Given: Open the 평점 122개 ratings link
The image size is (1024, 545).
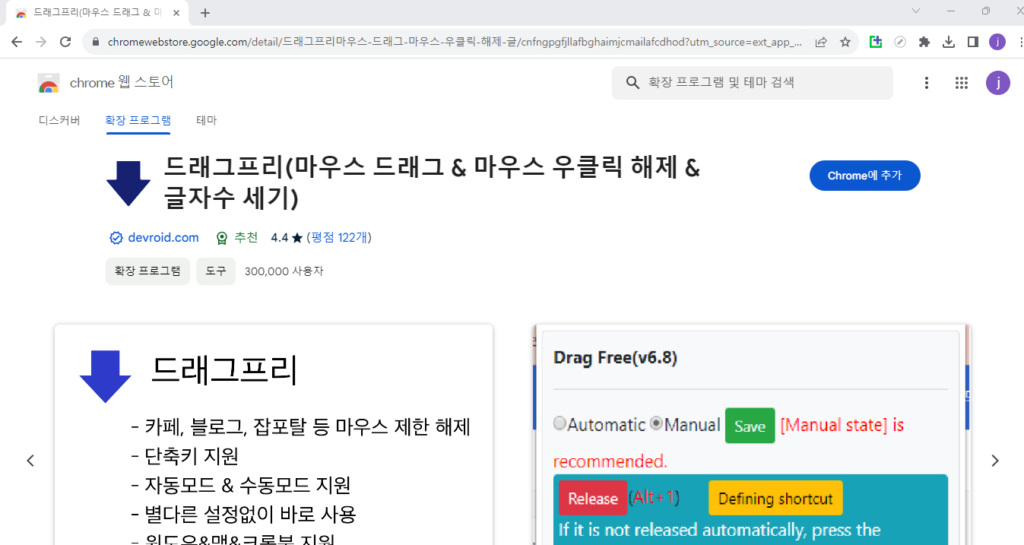Looking at the screenshot, I should coord(339,238).
